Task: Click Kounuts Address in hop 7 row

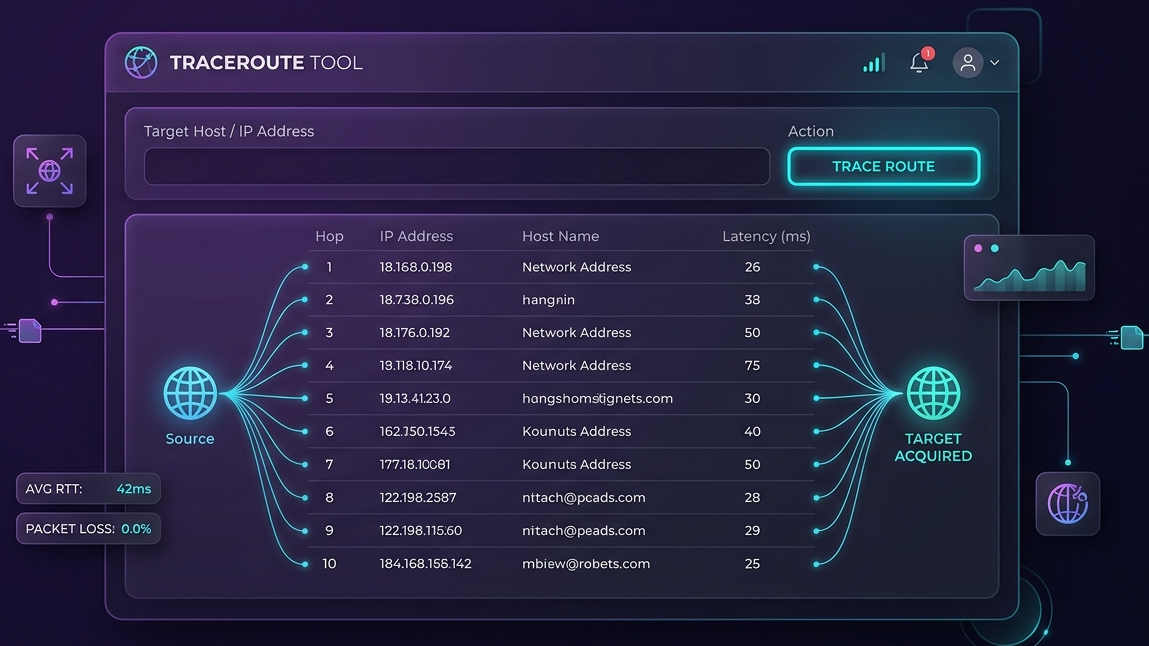Action: coord(576,464)
